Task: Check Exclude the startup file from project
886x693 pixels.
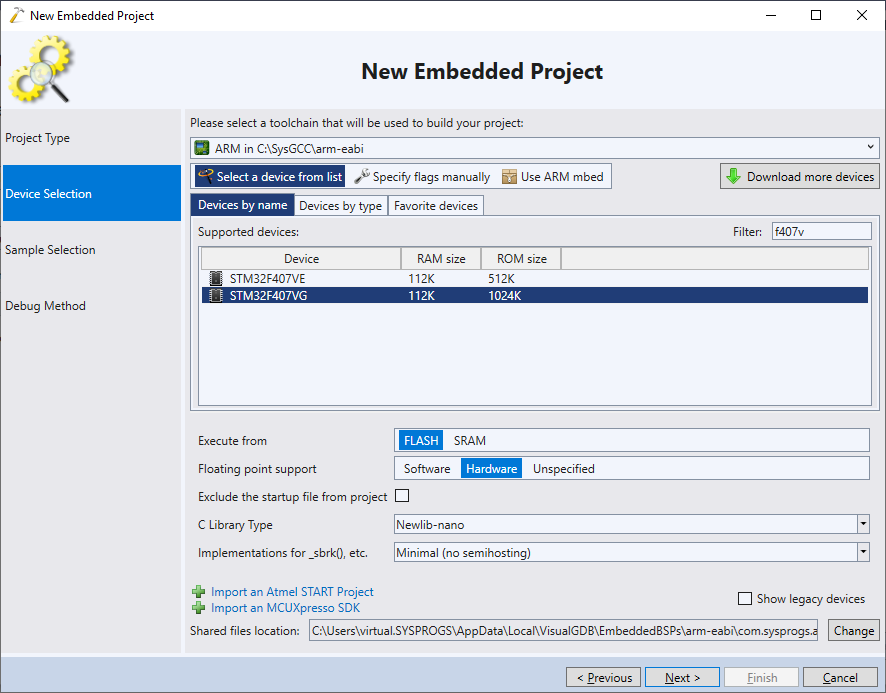Action: pos(402,496)
